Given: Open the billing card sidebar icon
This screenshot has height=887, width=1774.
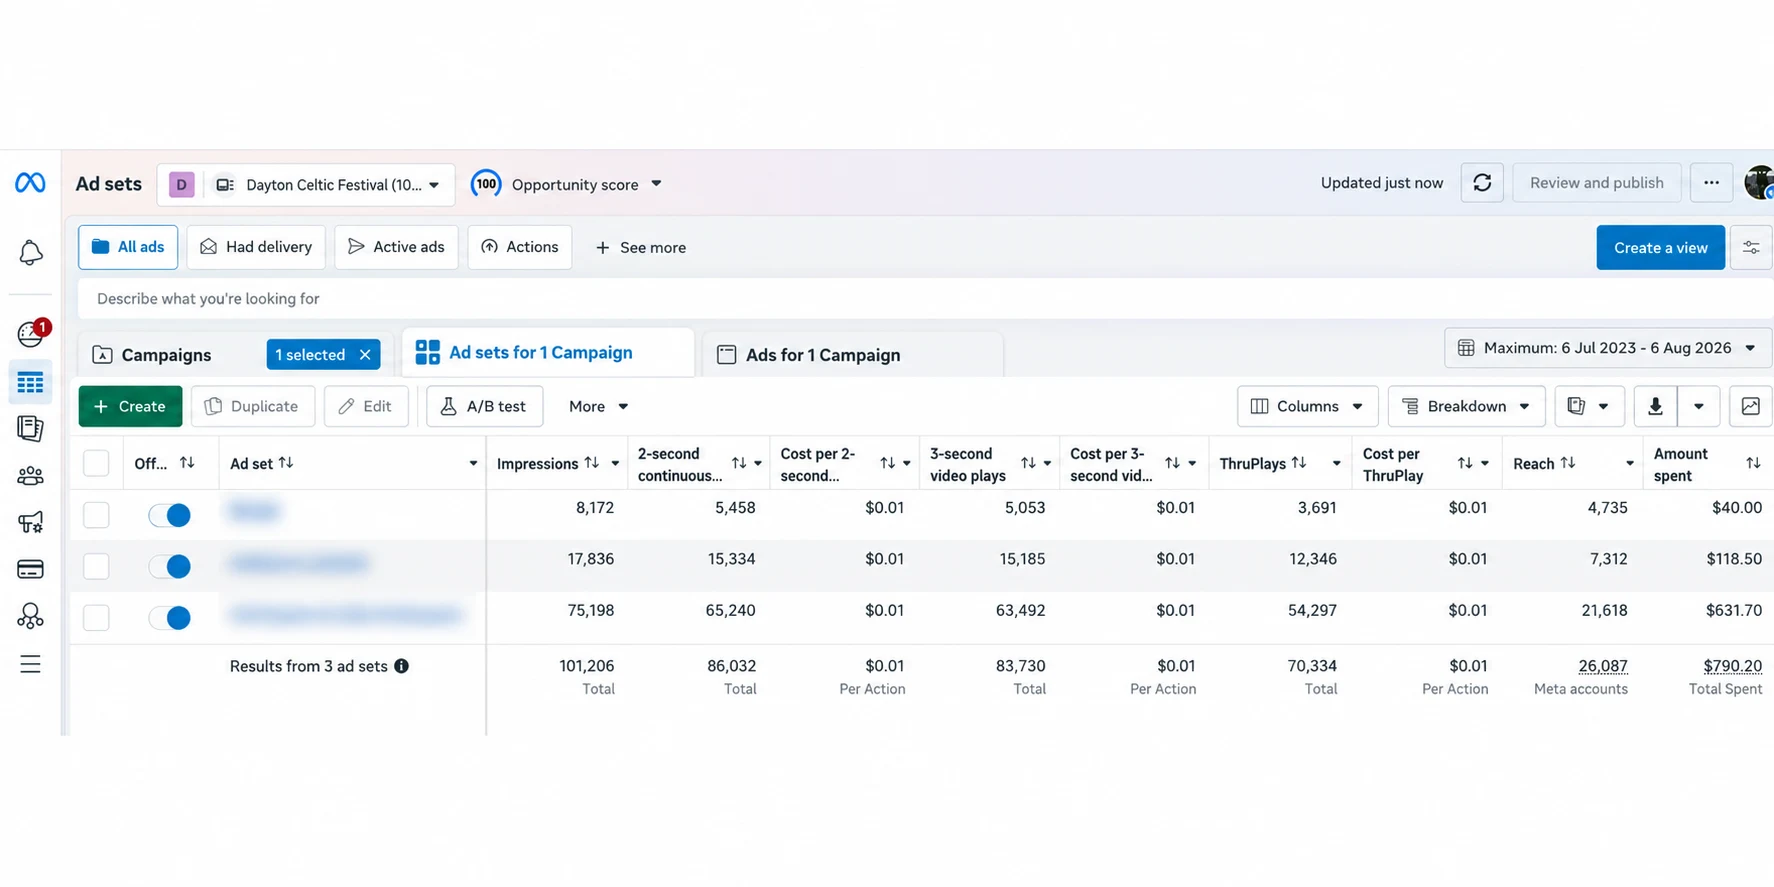Looking at the screenshot, I should tap(30, 569).
